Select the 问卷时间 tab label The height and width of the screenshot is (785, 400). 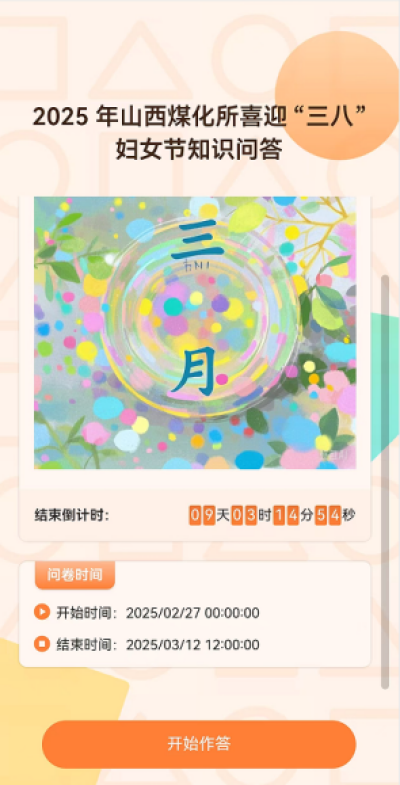coord(75,575)
